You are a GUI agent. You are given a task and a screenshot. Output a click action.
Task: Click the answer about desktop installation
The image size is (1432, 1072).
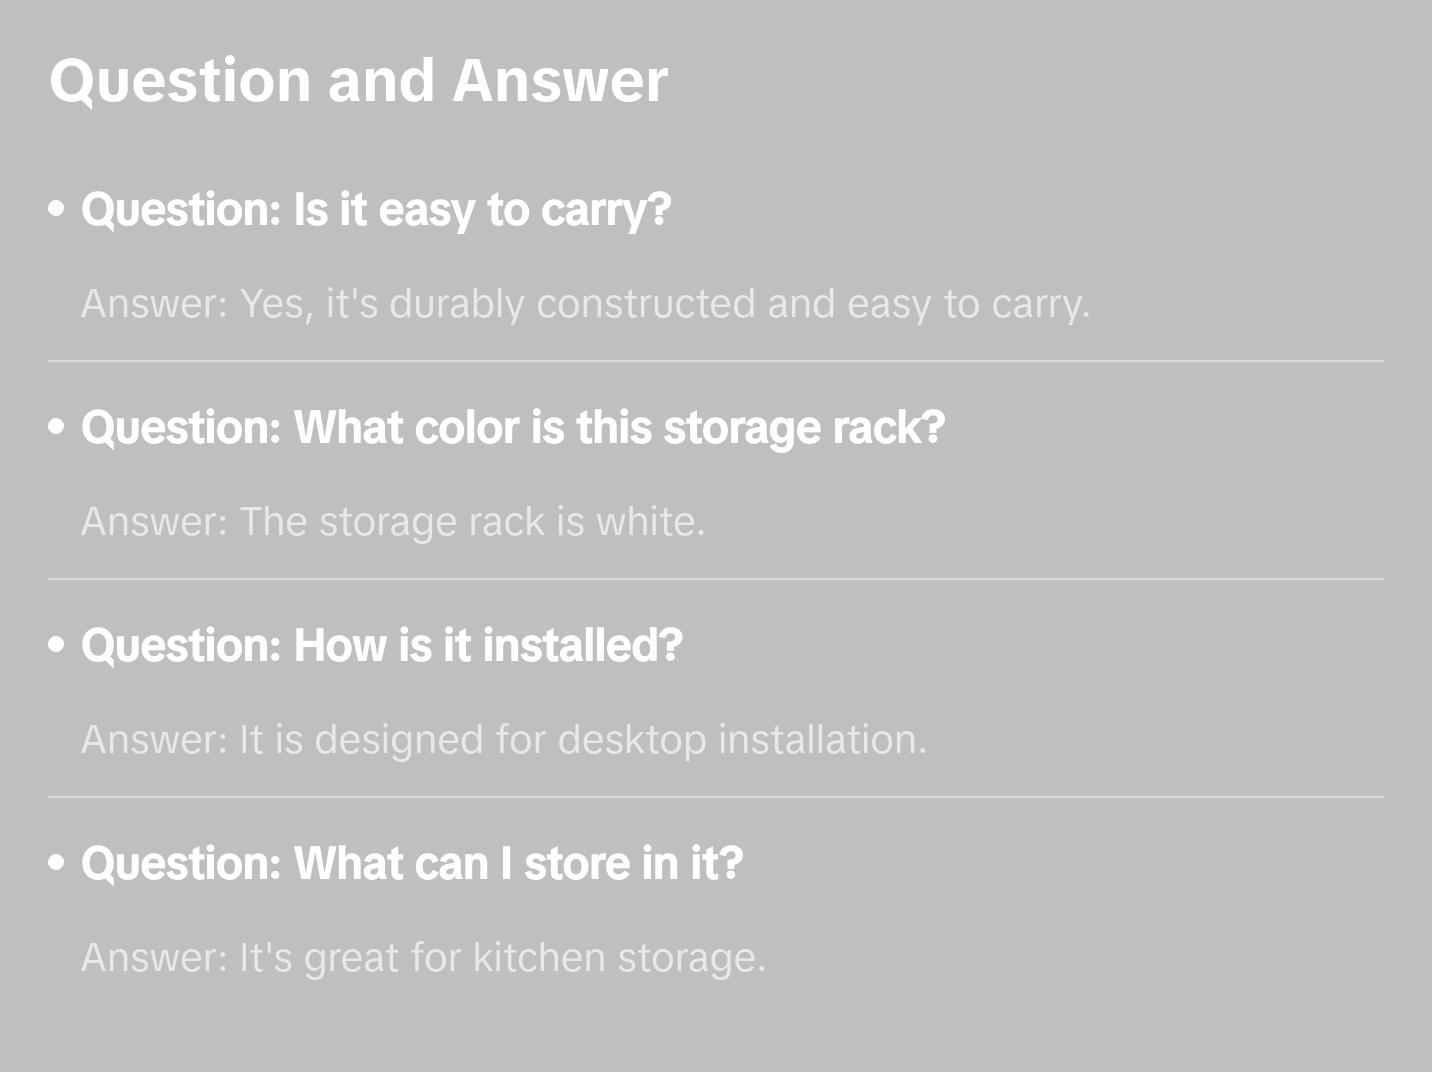[504, 740]
